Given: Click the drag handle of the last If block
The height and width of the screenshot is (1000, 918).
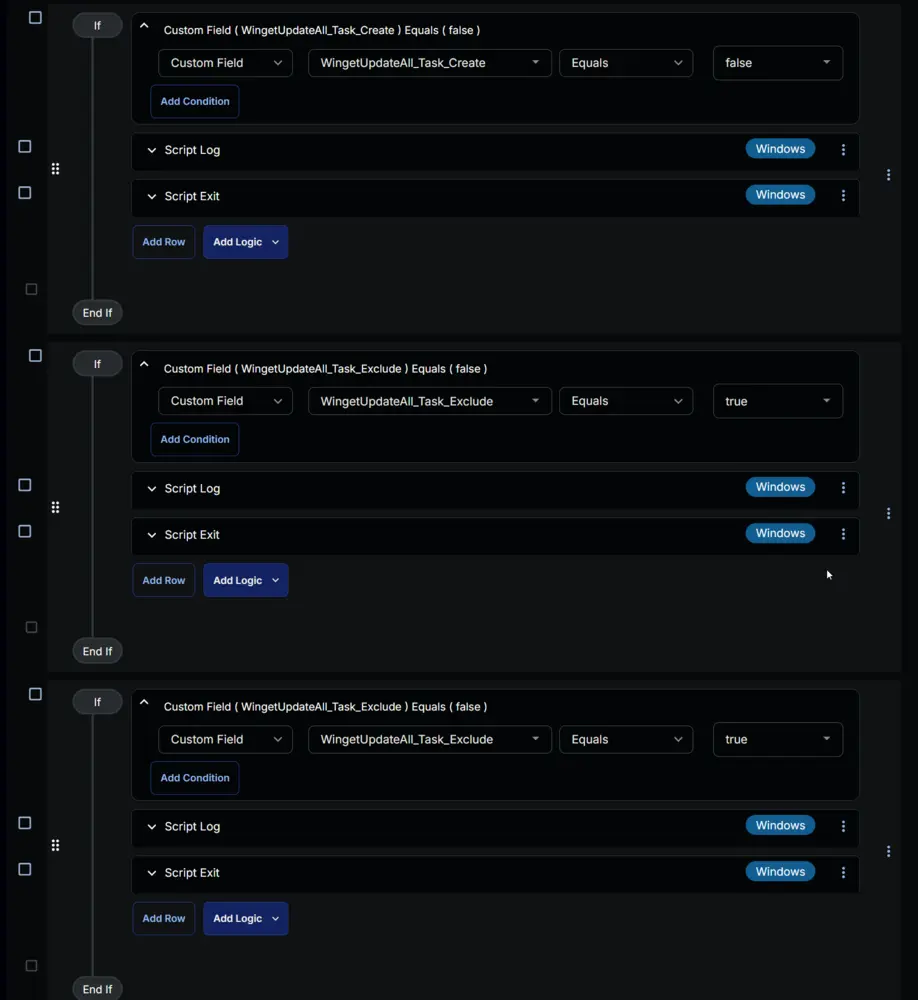Looking at the screenshot, I should (x=56, y=845).
